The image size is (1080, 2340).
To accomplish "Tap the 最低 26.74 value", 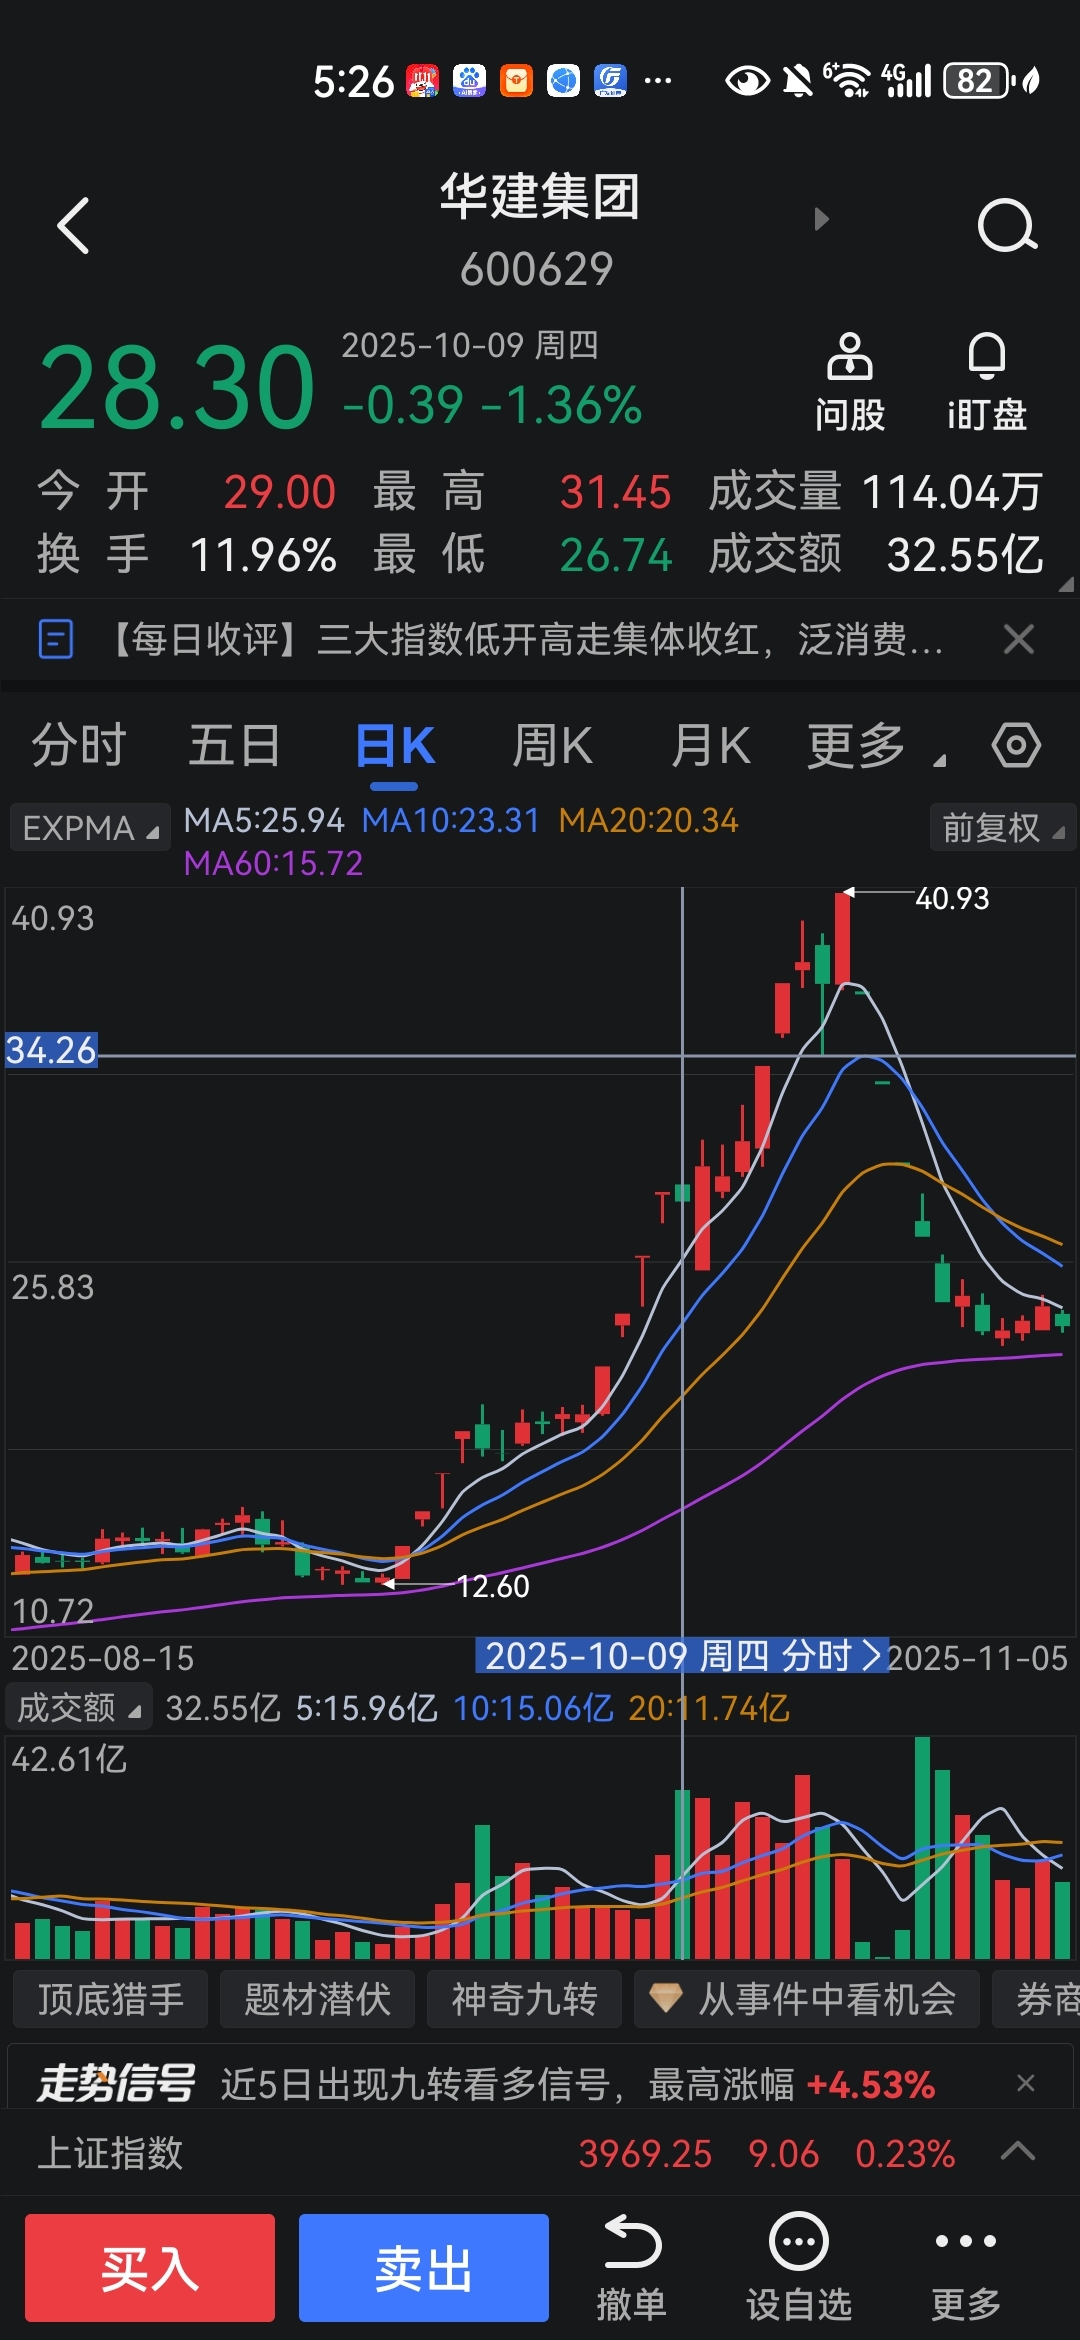I will coord(615,555).
